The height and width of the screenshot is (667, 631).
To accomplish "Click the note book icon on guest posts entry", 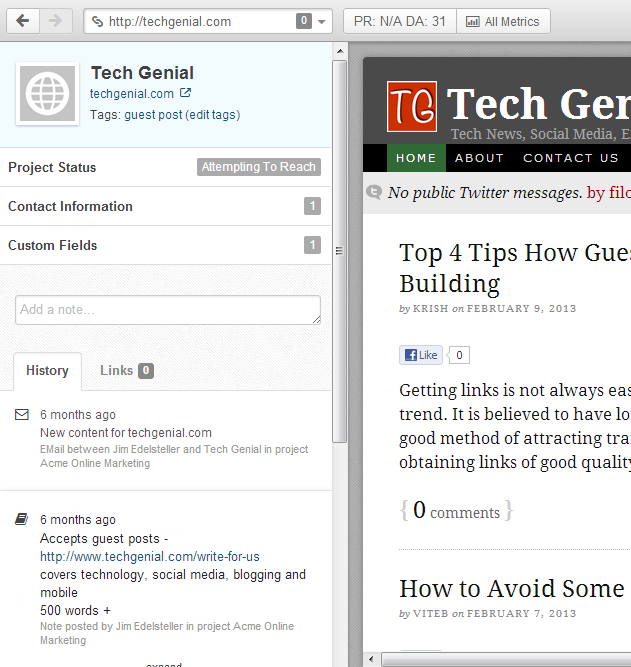I will coord(21,519).
